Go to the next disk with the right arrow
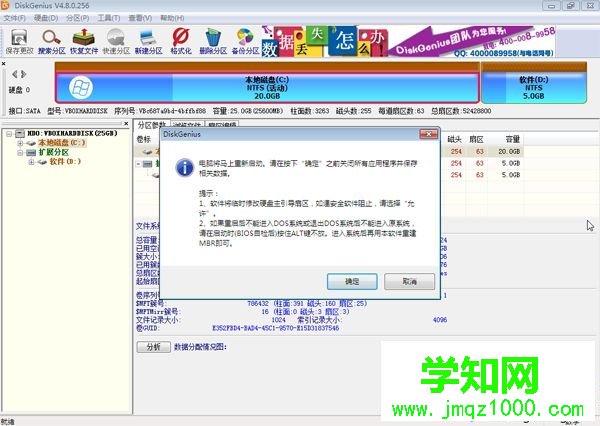 coord(24,74)
